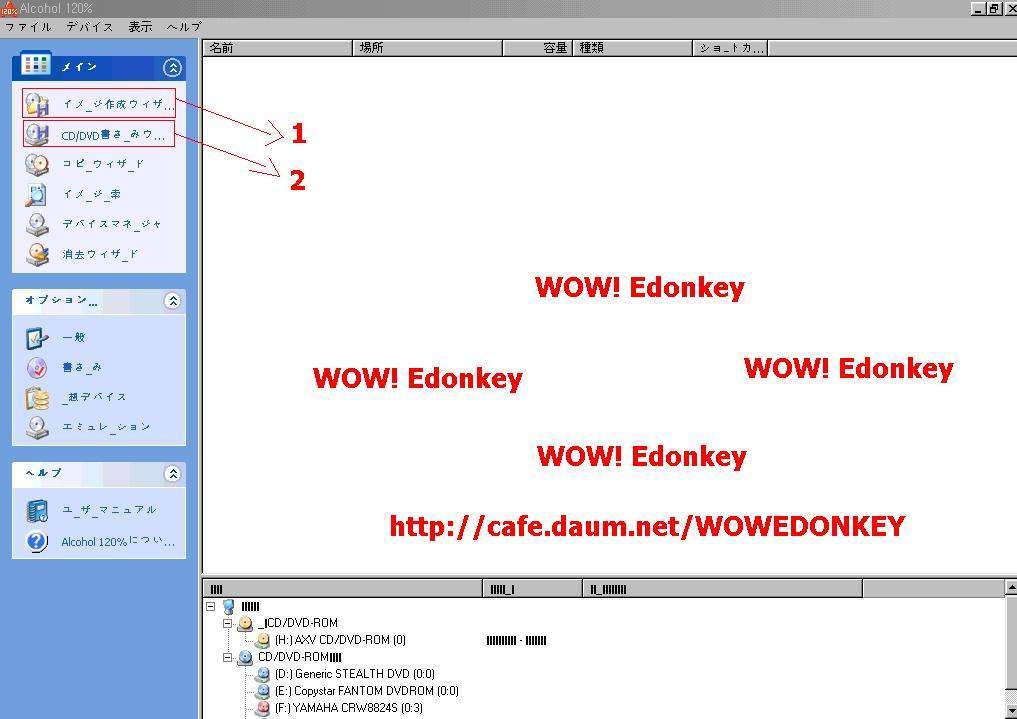This screenshot has height=719, width=1017.
Task: Select (F:) YAMAHA CRW8824S (0:3) text
Action: (x=348, y=708)
